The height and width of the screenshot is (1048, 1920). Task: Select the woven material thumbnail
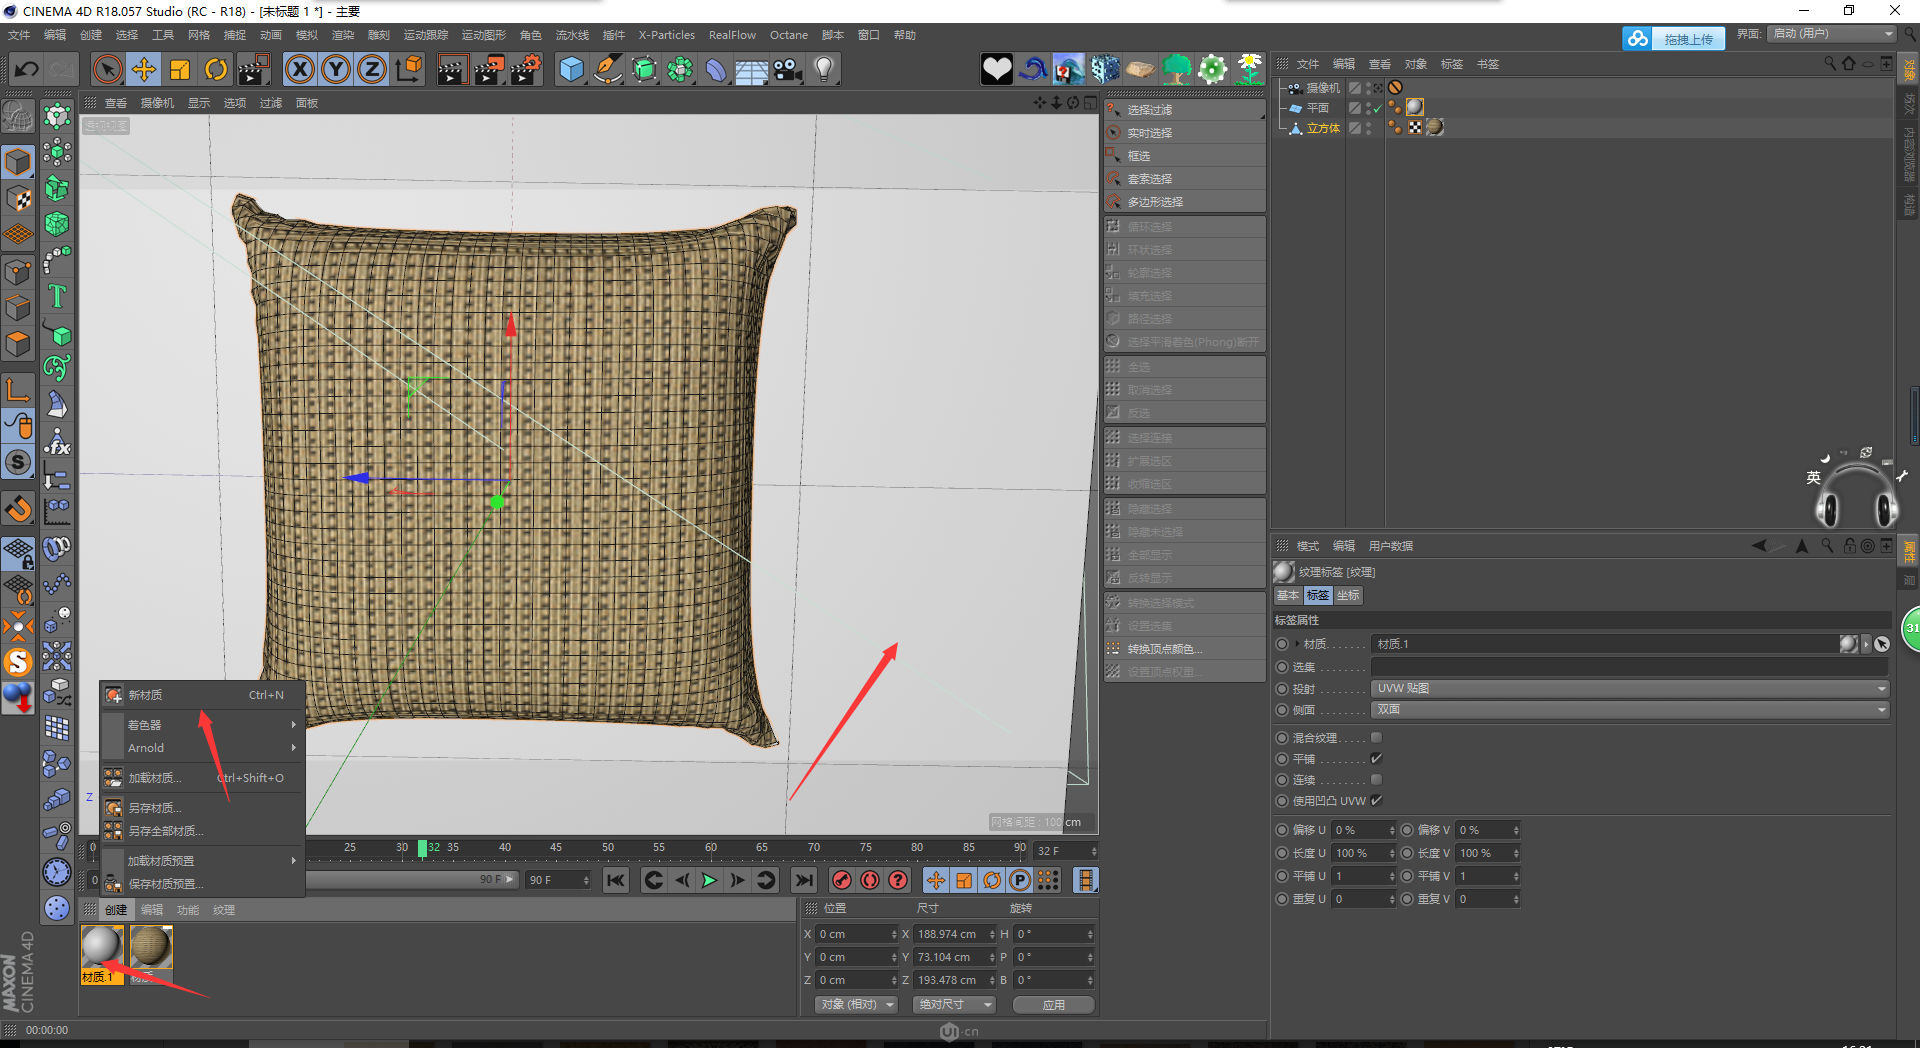click(x=151, y=947)
